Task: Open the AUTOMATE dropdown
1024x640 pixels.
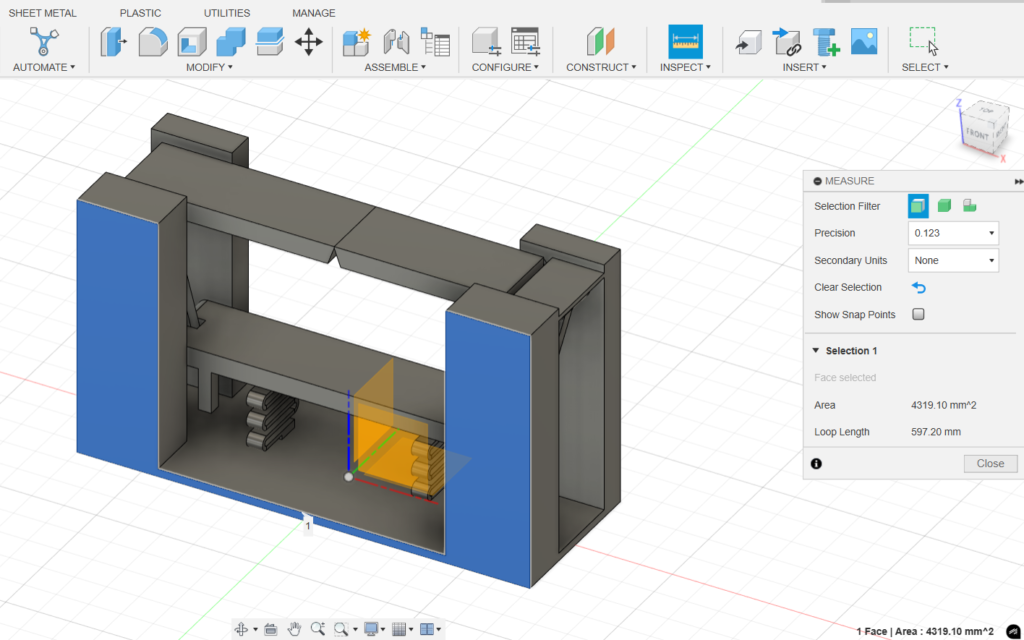Action: pyautogui.click(x=44, y=67)
